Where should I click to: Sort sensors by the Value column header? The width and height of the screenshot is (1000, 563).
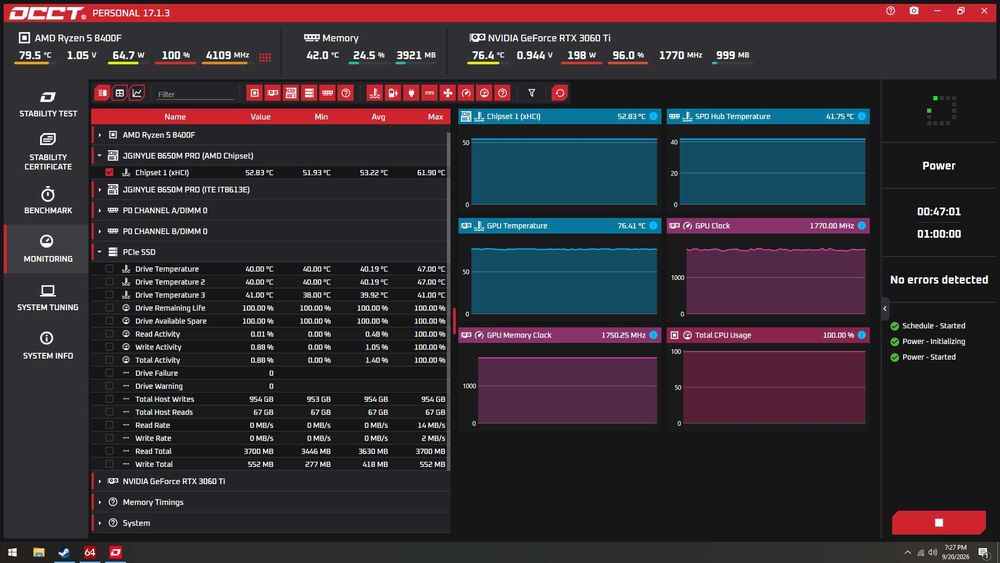point(260,117)
